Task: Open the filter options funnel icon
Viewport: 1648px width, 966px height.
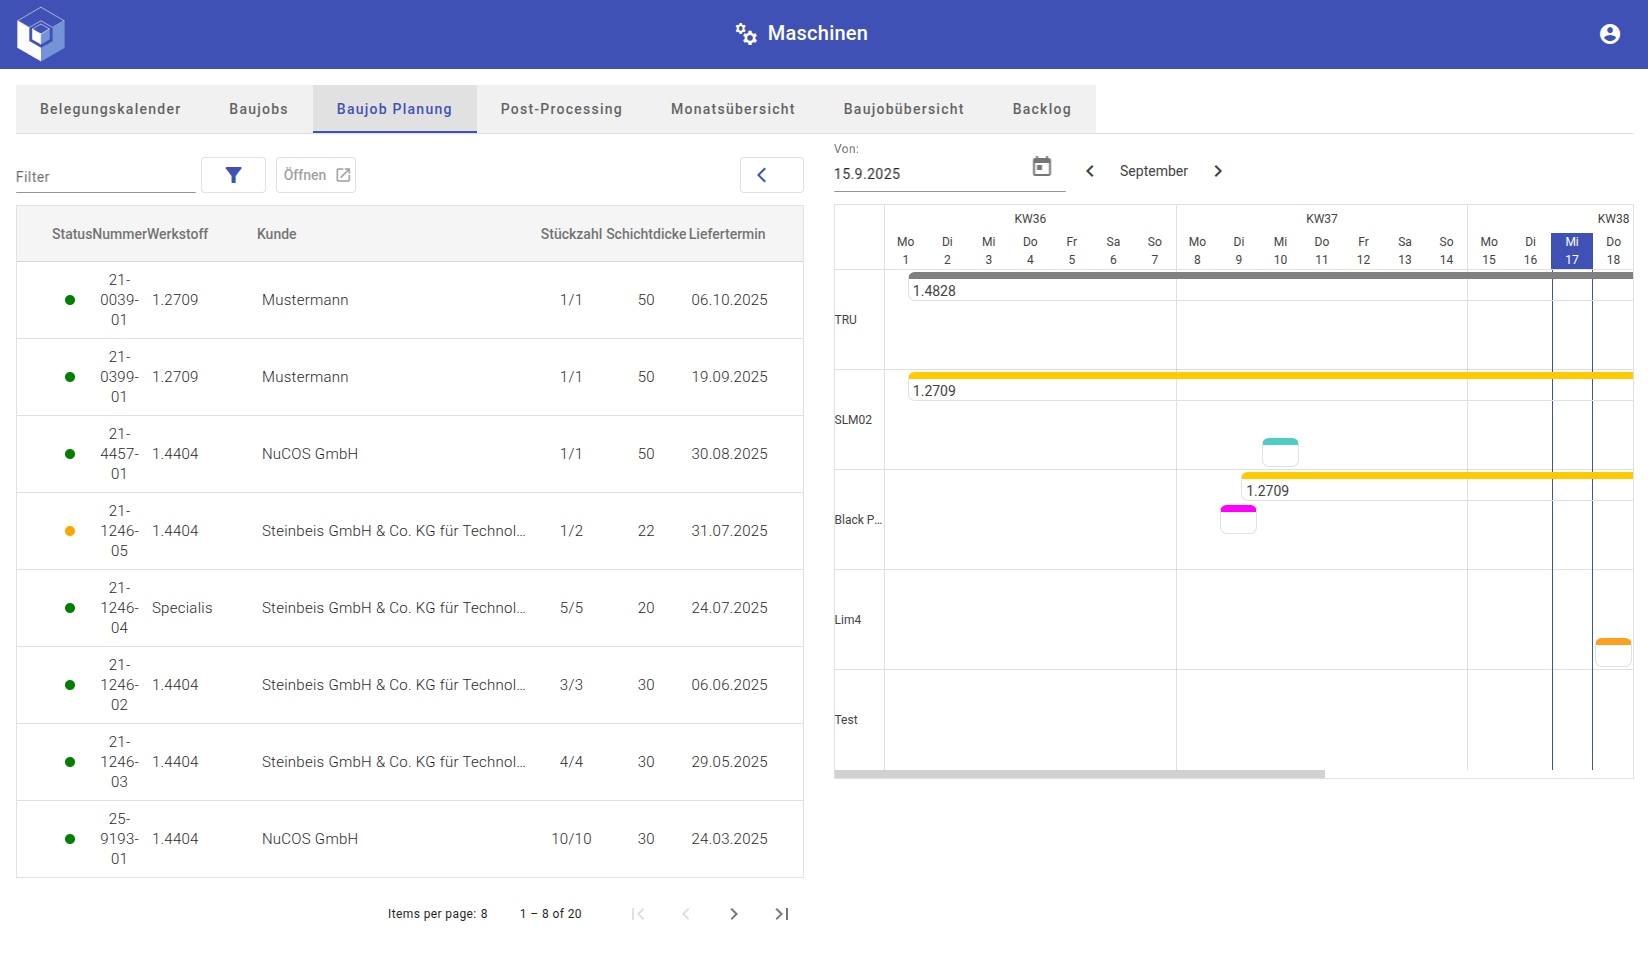Action: (233, 174)
